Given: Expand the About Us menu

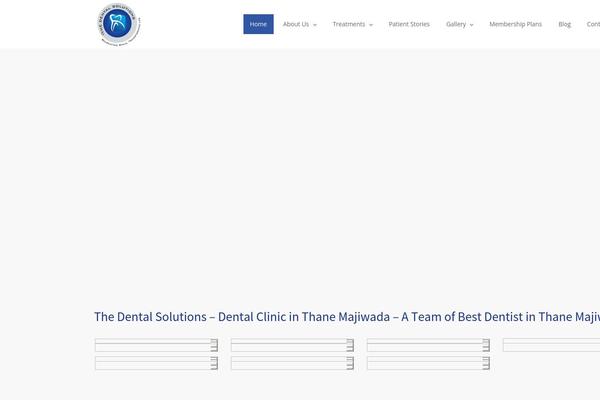Looking at the screenshot, I should (300, 24).
